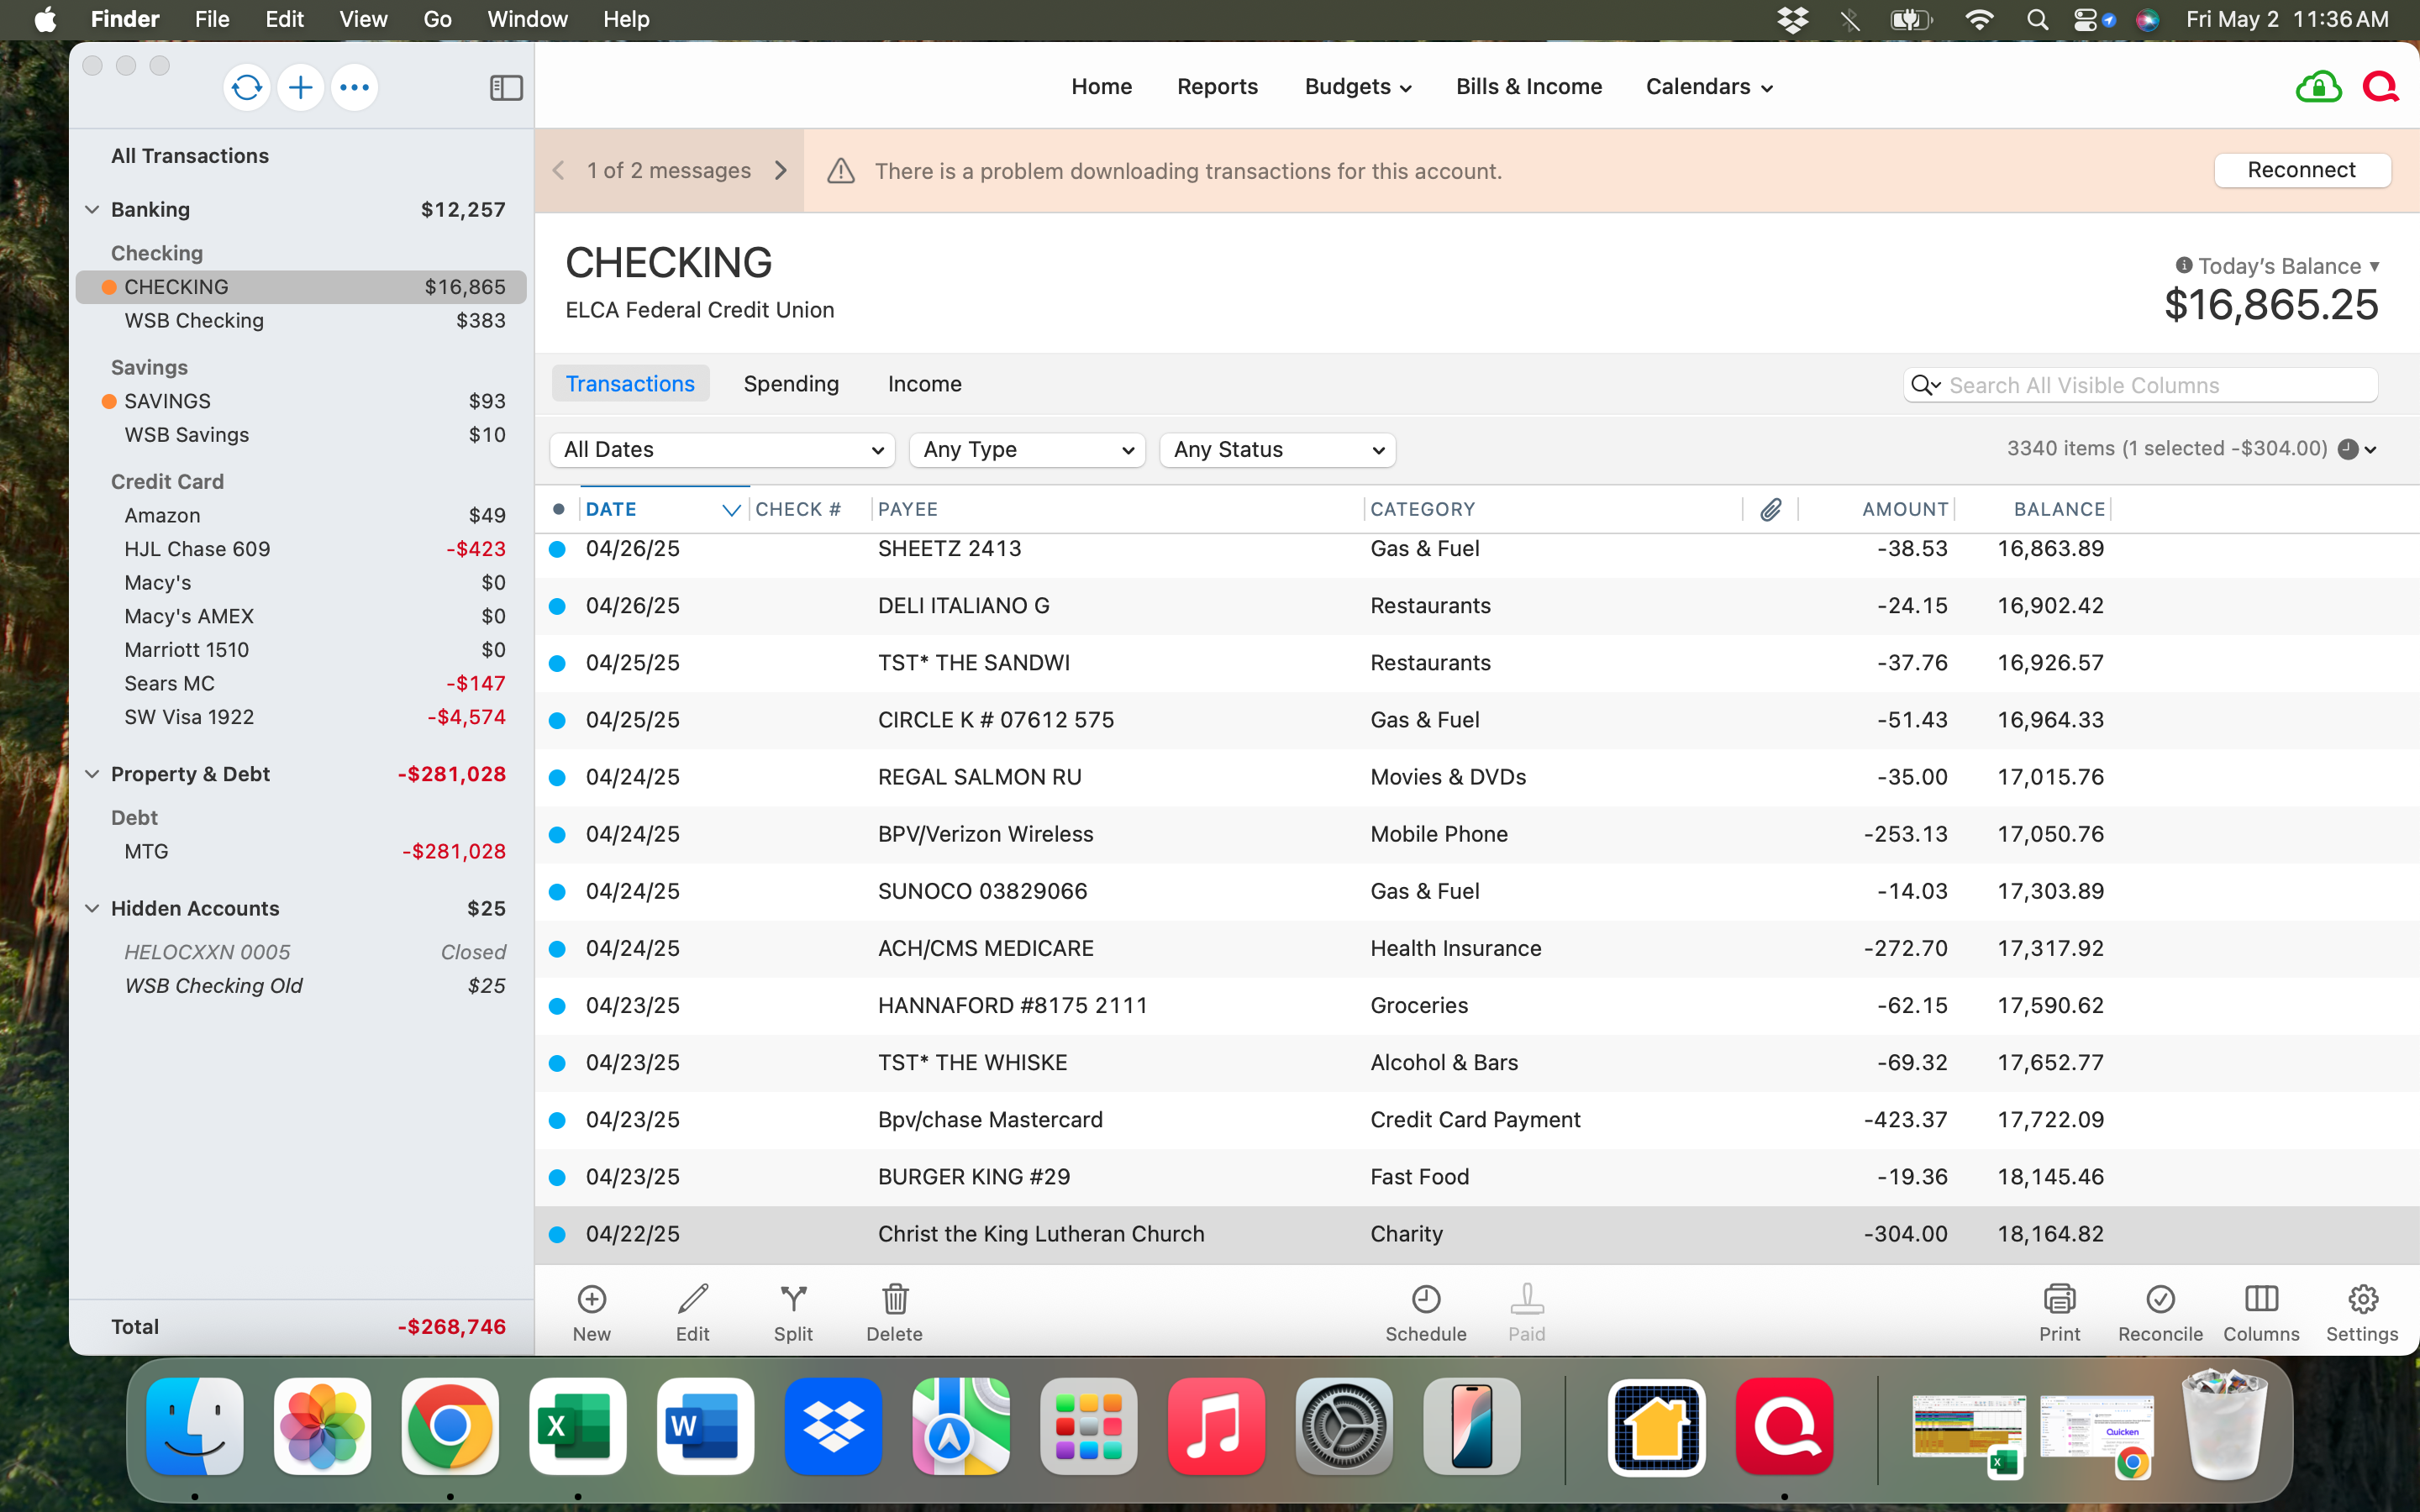Click the New transaction icon
The height and width of the screenshot is (1512, 2420).
(592, 1299)
